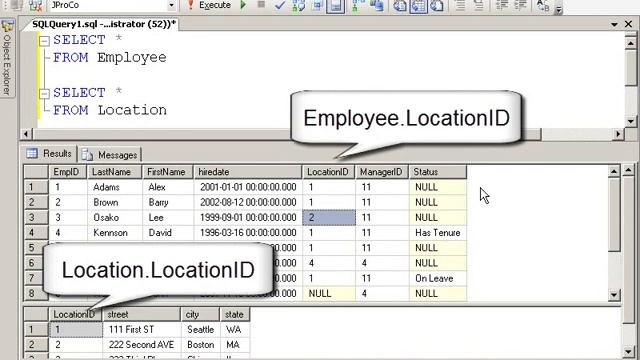Click the Status column header
This screenshot has width=640, height=360.
[438, 172]
